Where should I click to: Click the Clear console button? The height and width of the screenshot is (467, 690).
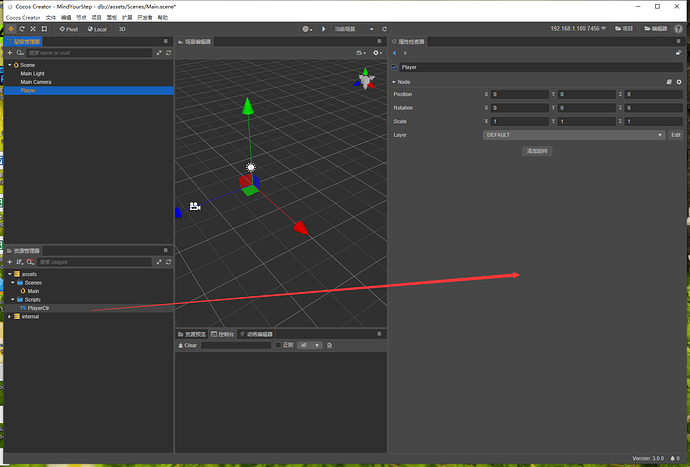click(x=187, y=346)
